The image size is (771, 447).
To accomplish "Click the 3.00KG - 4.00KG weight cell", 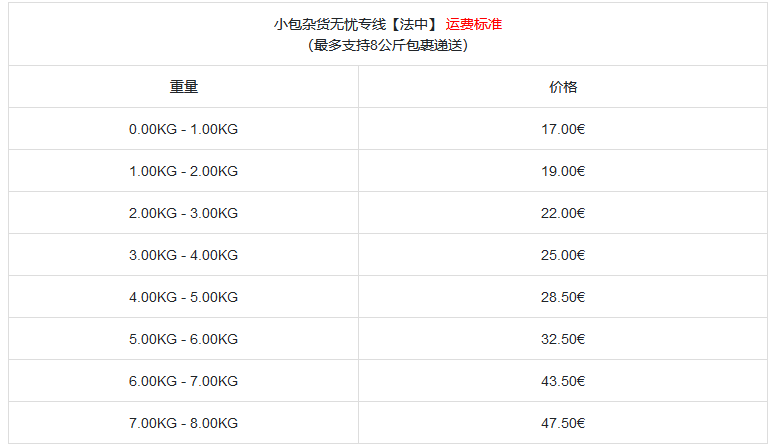I will pos(184,255).
